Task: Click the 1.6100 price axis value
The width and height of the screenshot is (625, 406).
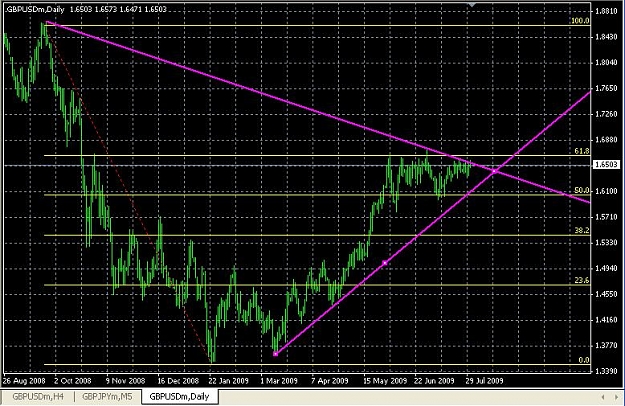Action: [606, 191]
